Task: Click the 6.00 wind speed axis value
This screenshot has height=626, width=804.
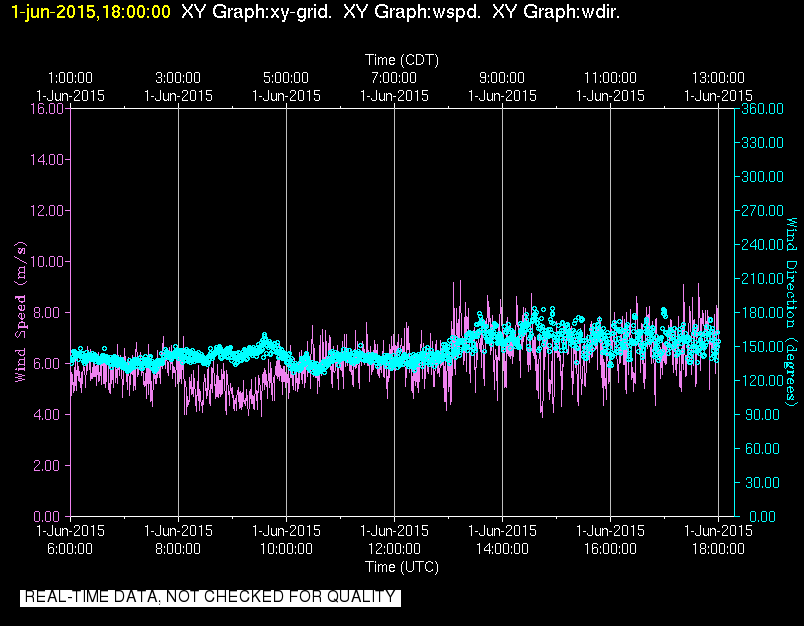Action: pyautogui.click(x=47, y=364)
